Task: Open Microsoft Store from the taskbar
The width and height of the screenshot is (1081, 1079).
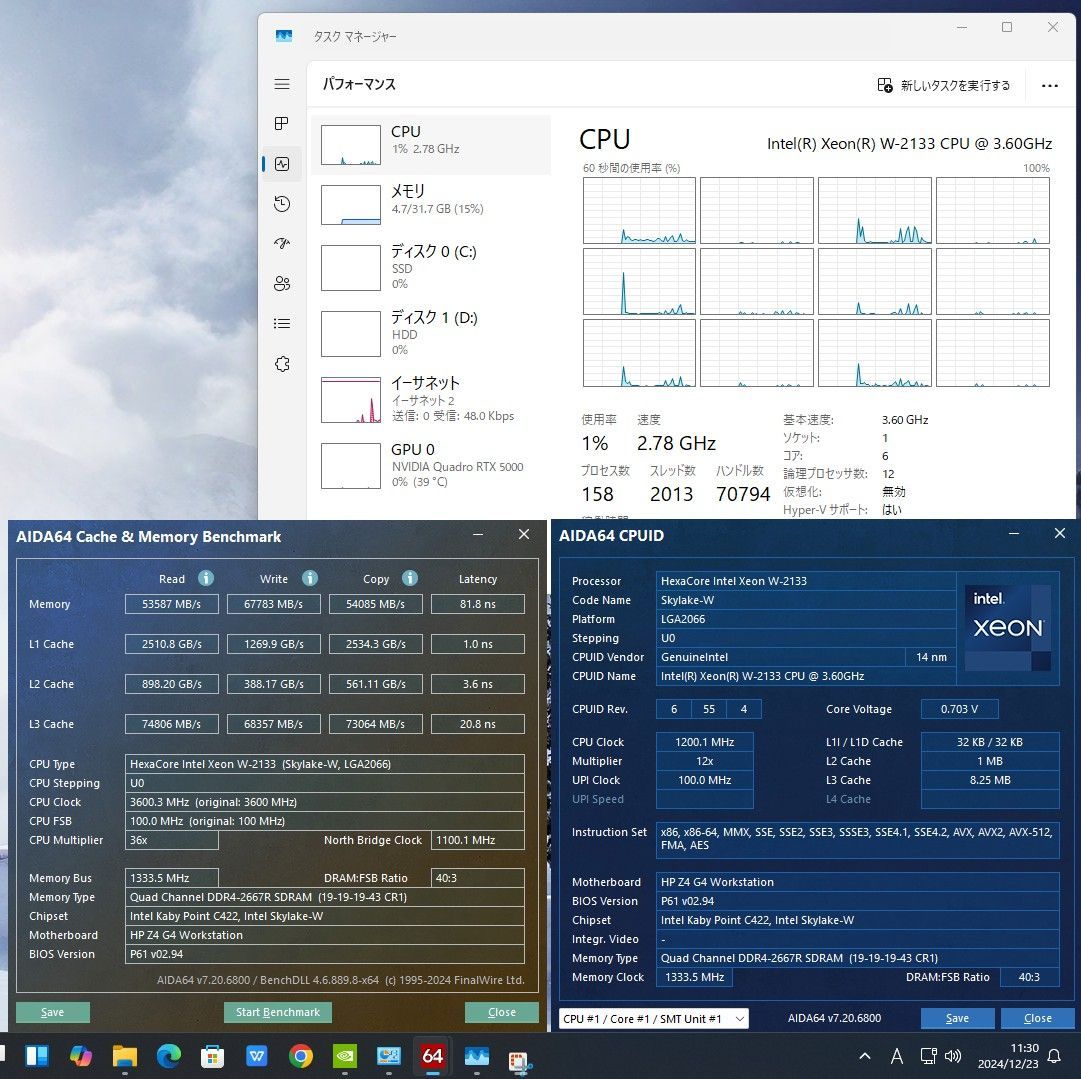Action: point(212,1056)
